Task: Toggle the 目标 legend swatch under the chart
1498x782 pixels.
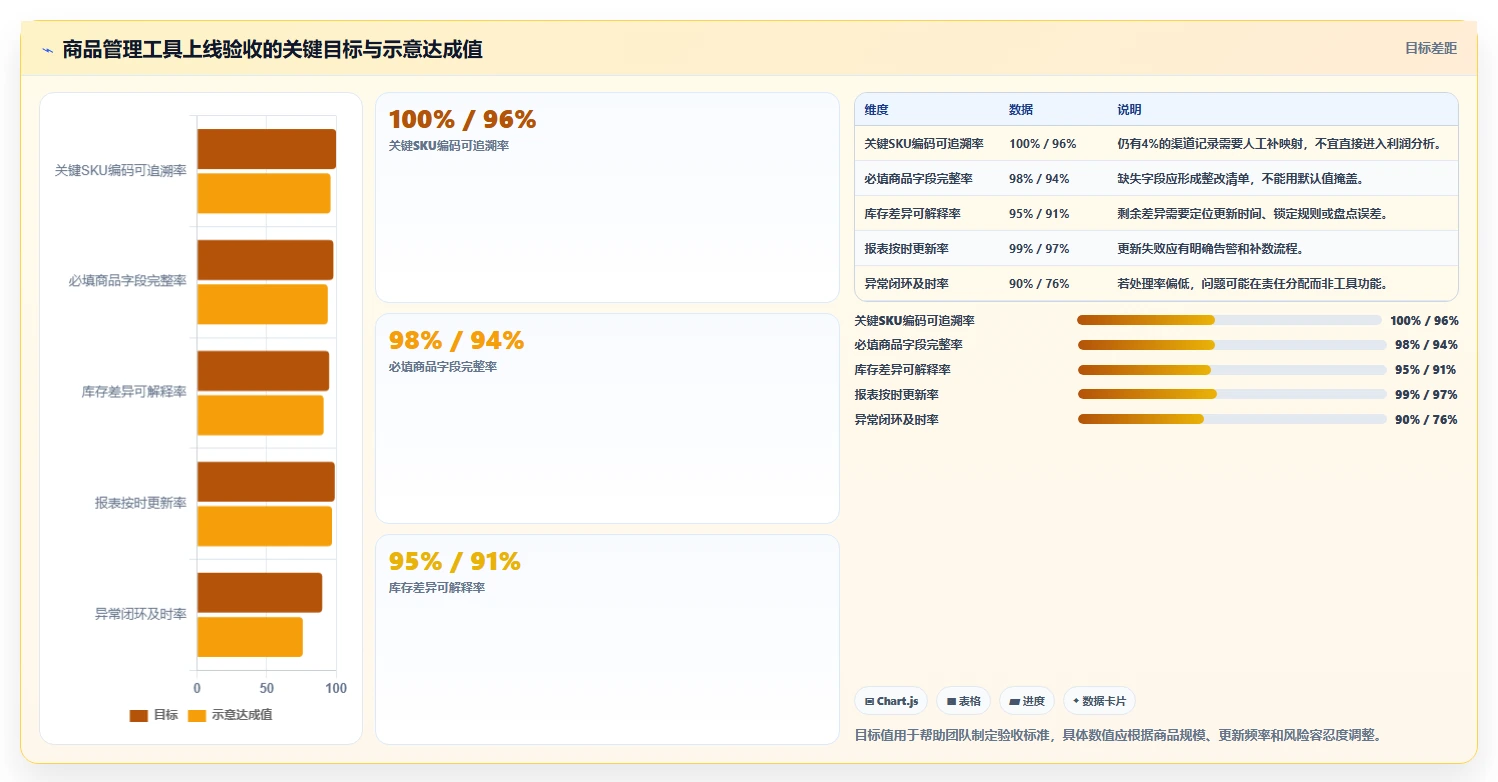Action: click(138, 715)
